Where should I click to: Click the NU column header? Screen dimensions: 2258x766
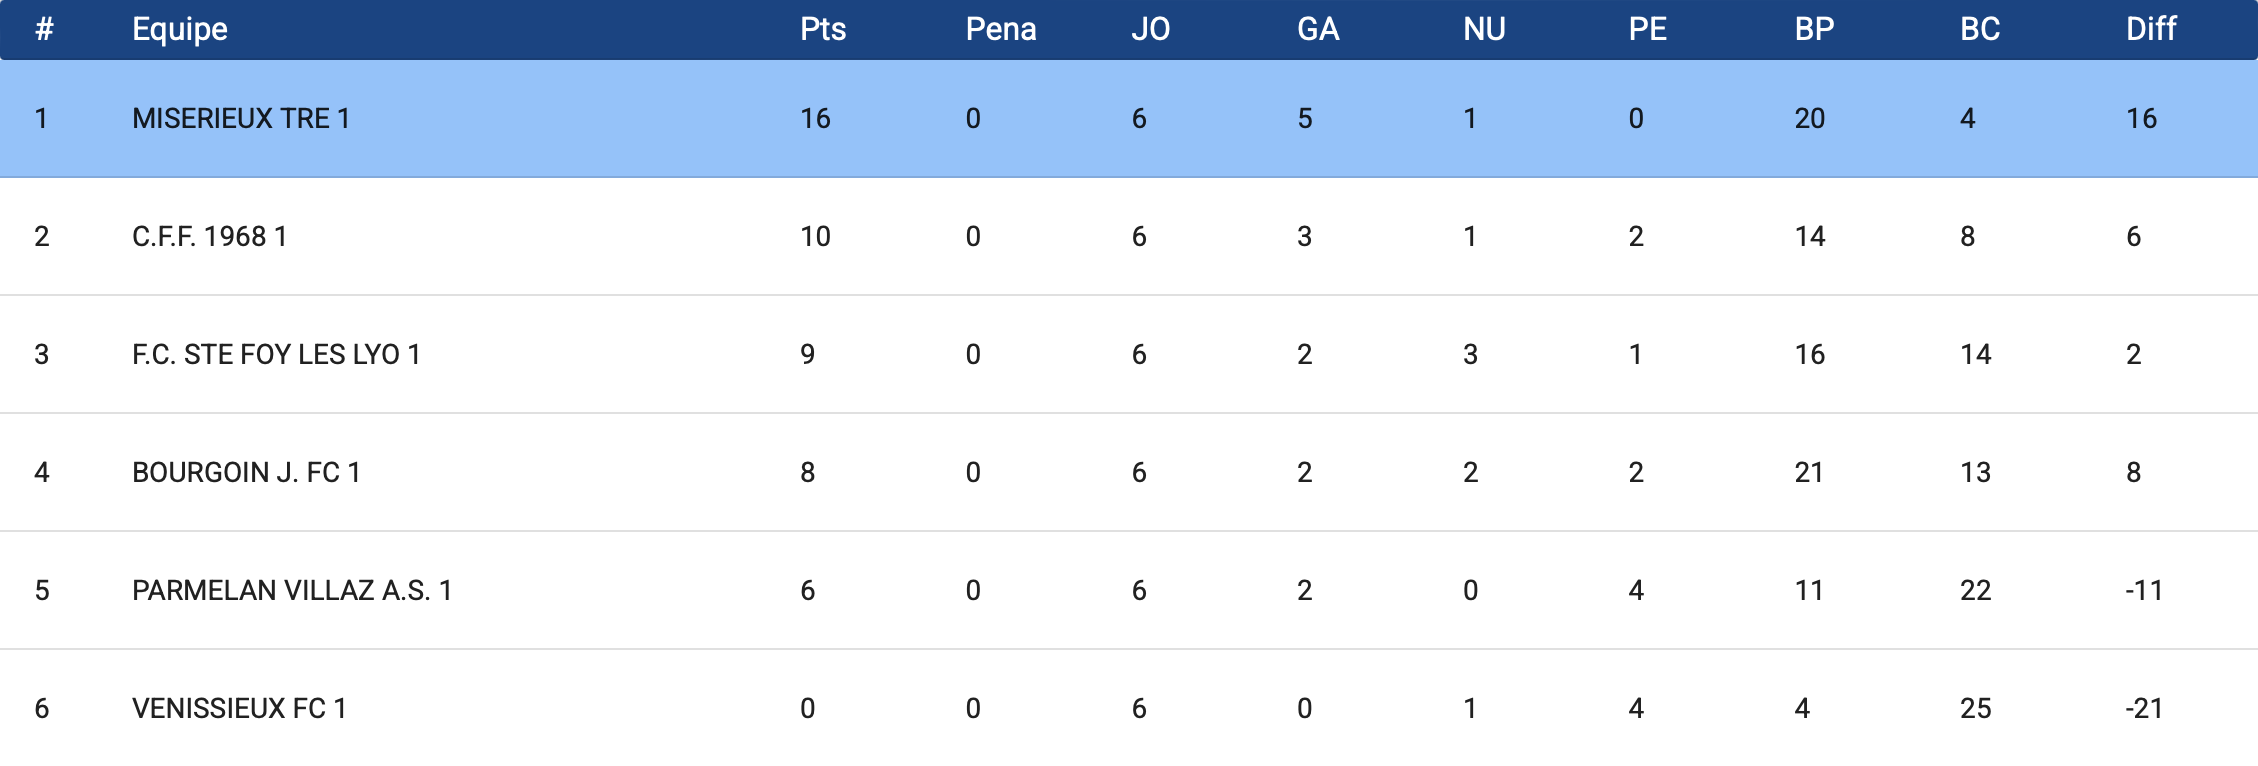tap(1484, 29)
